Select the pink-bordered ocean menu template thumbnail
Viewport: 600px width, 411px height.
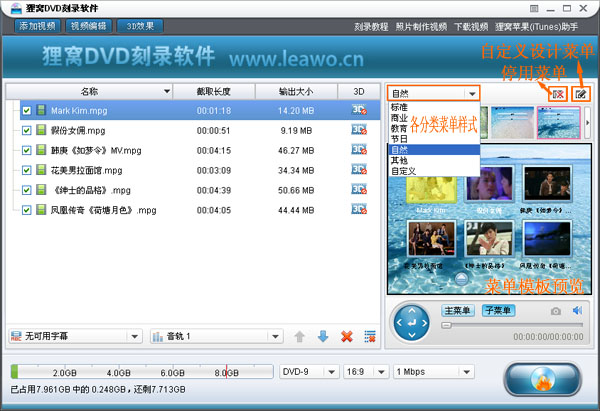[559, 122]
